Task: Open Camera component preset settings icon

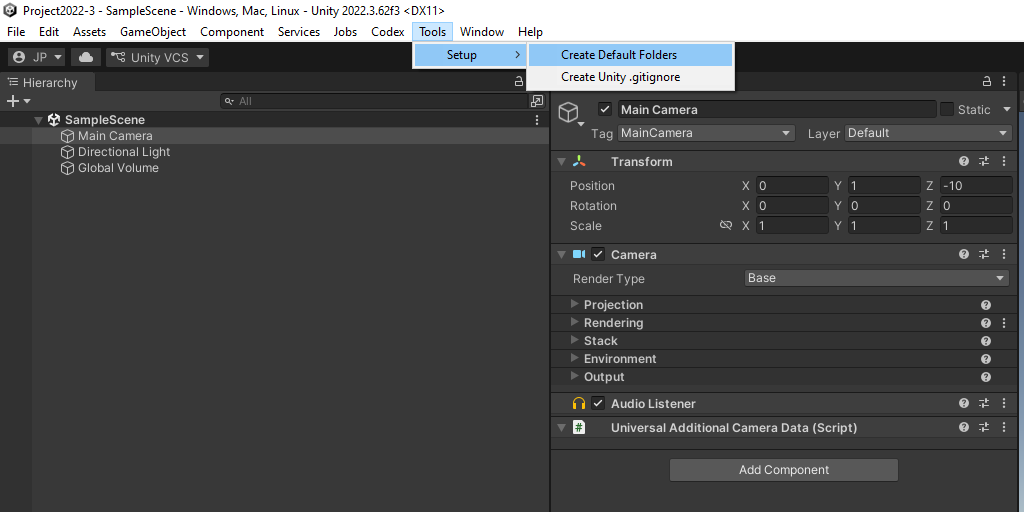Action: (x=984, y=255)
